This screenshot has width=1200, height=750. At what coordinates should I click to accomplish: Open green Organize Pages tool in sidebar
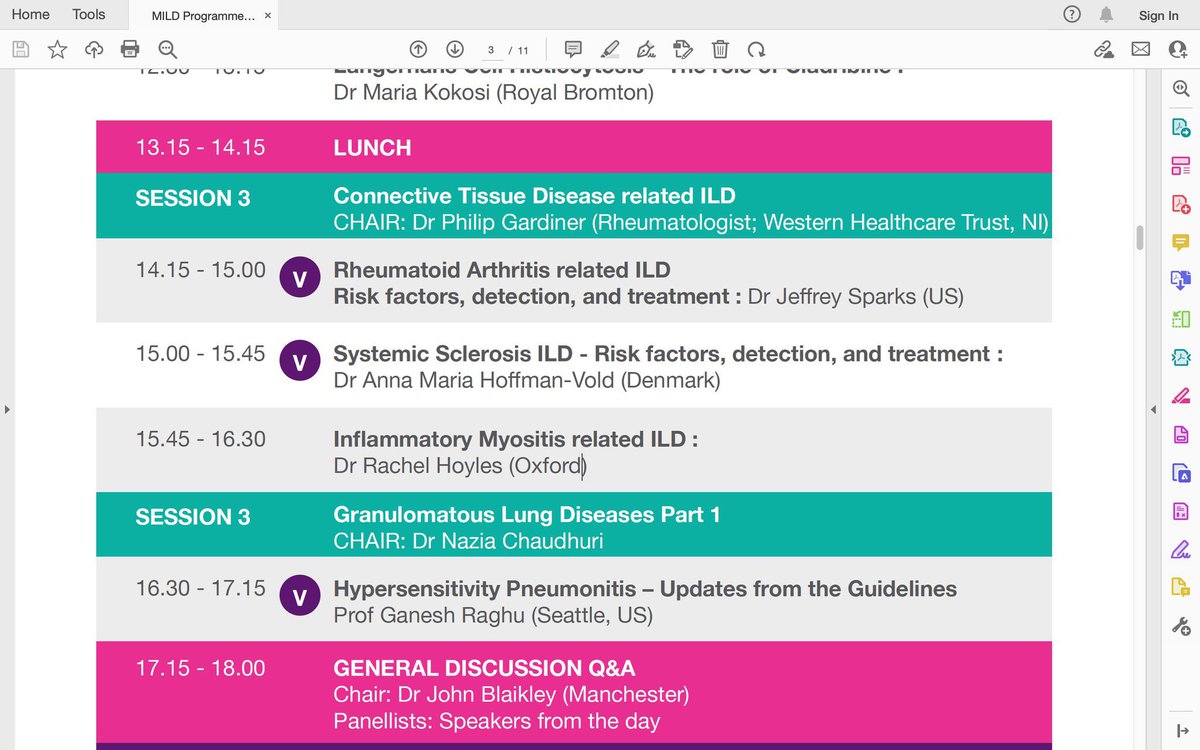click(x=1181, y=319)
